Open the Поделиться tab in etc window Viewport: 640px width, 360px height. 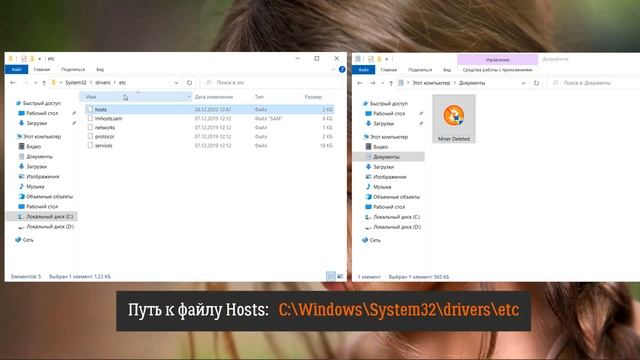pyautogui.click(x=73, y=69)
